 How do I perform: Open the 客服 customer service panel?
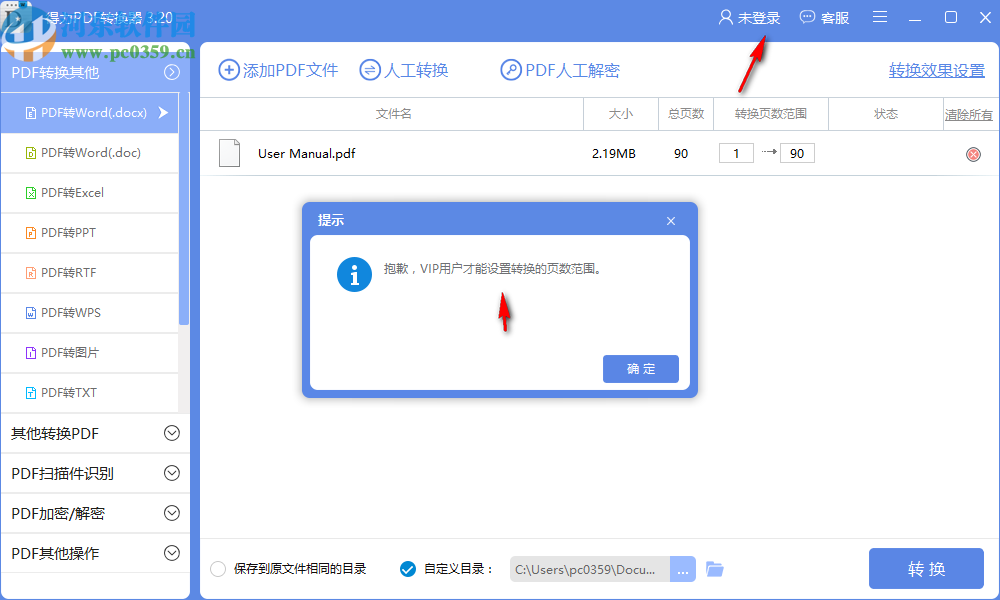coord(824,16)
